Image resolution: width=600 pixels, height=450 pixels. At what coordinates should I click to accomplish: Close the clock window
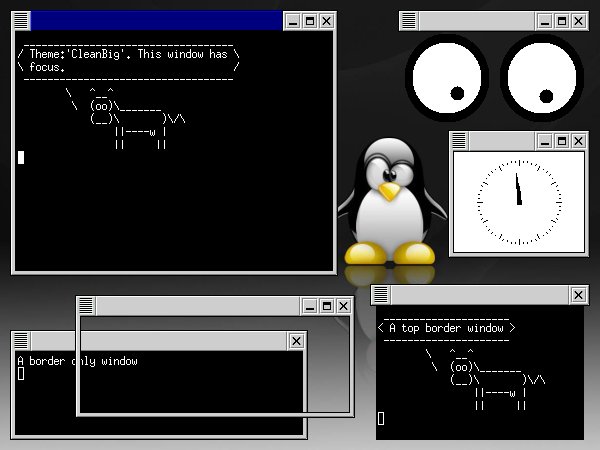coord(579,141)
